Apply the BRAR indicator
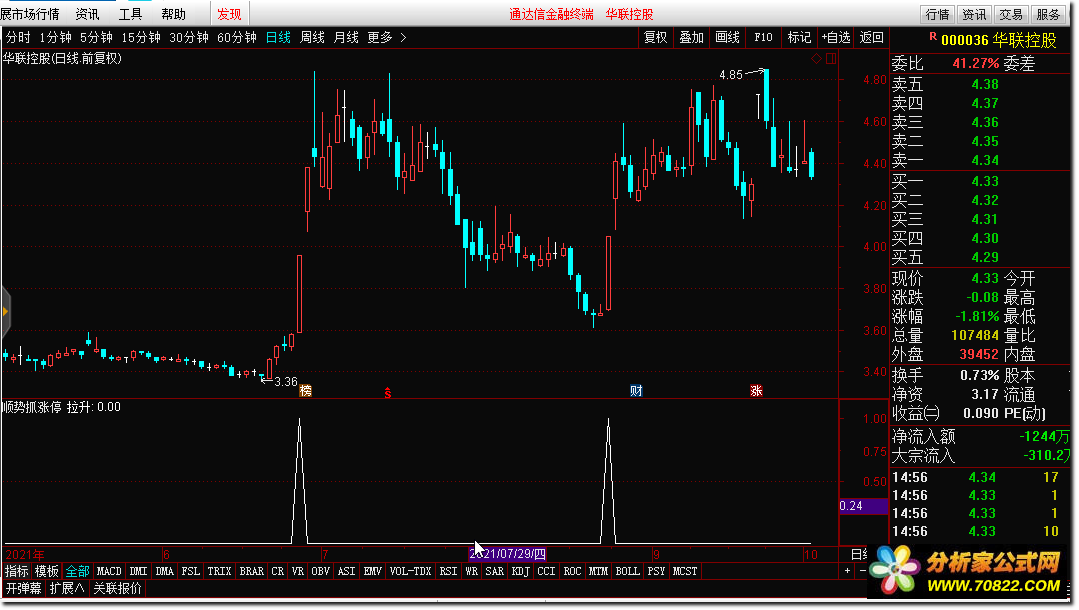The image size is (1079, 610). (251, 571)
